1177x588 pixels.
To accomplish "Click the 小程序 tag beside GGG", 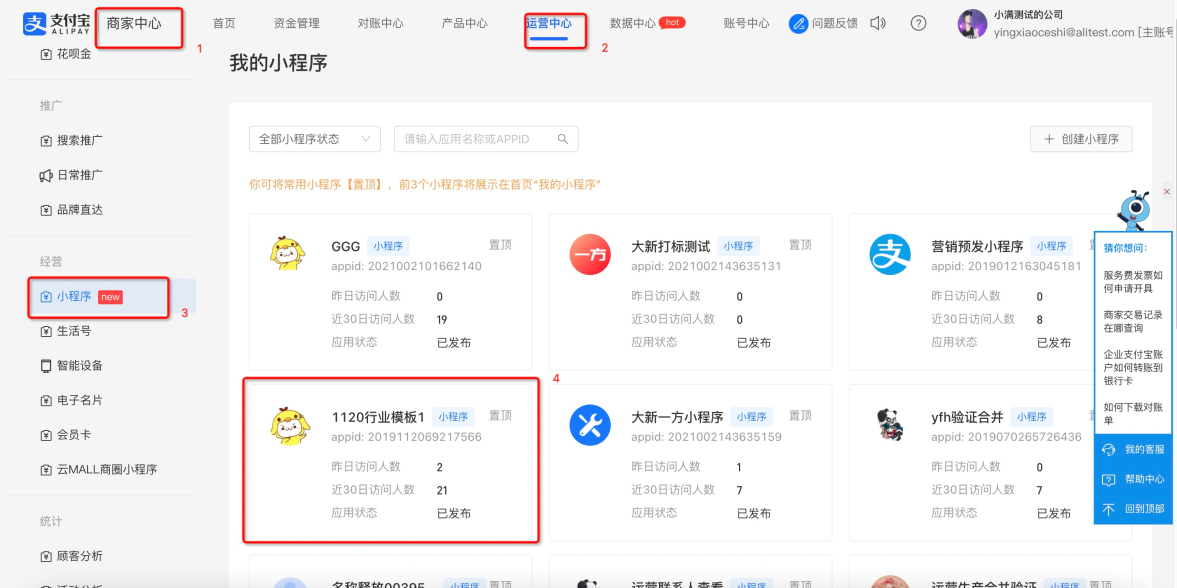I will (388, 246).
